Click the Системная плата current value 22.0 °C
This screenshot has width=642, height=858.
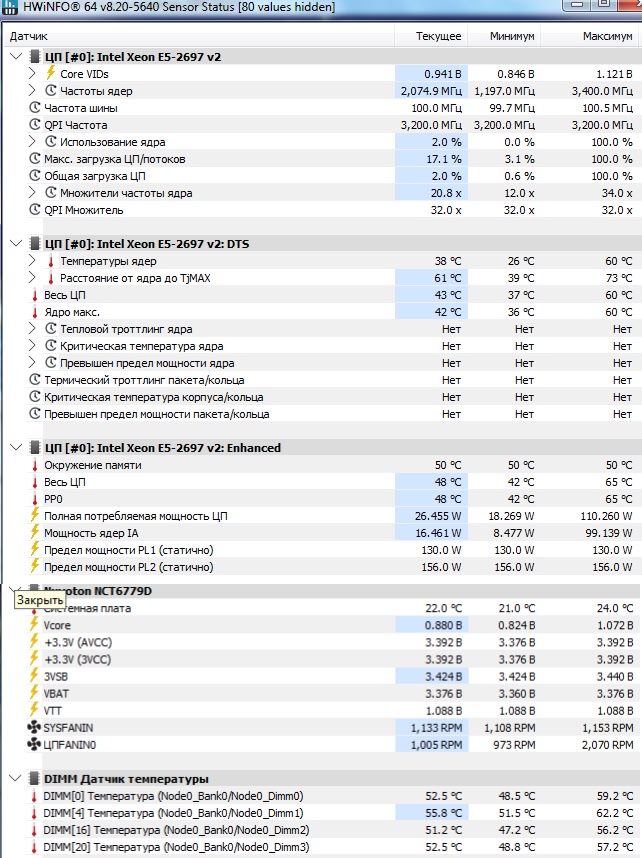click(x=444, y=607)
